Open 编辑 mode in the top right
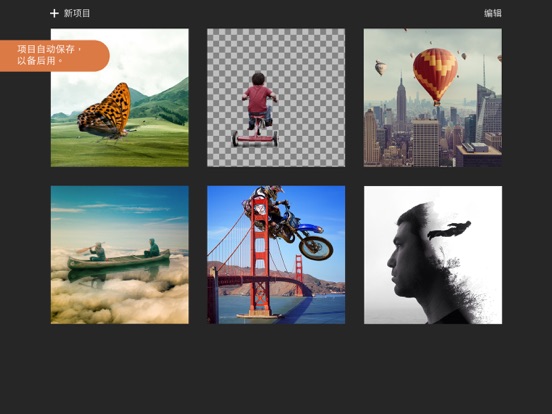The width and height of the screenshot is (552, 414). [493, 13]
